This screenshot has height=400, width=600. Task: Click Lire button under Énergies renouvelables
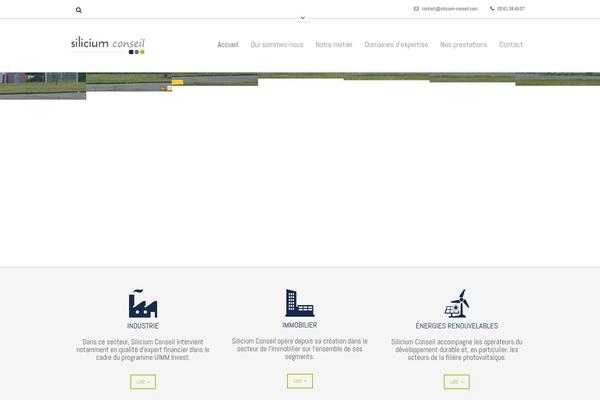[x=457, y=382]
